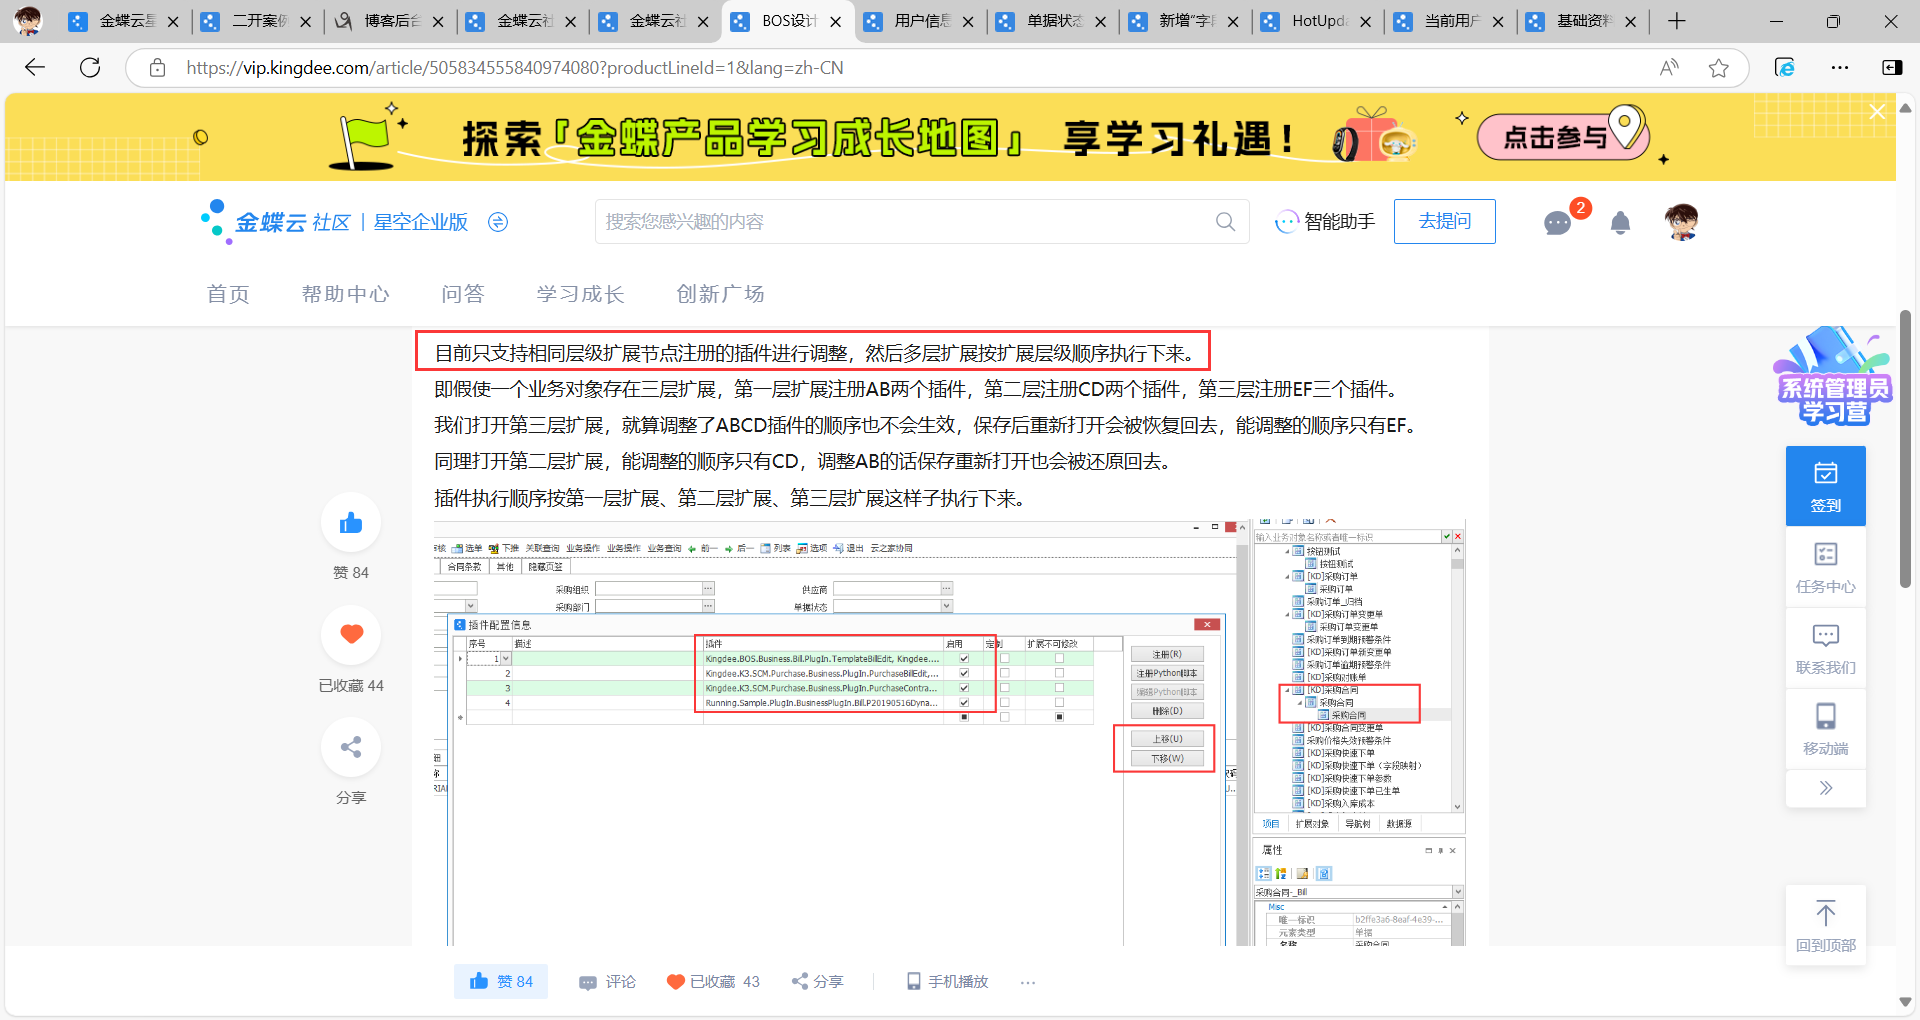Click 回到顶部 back-to-top button
The width and height of the screenshot is (1920, 1020).
click(1826, 925)
